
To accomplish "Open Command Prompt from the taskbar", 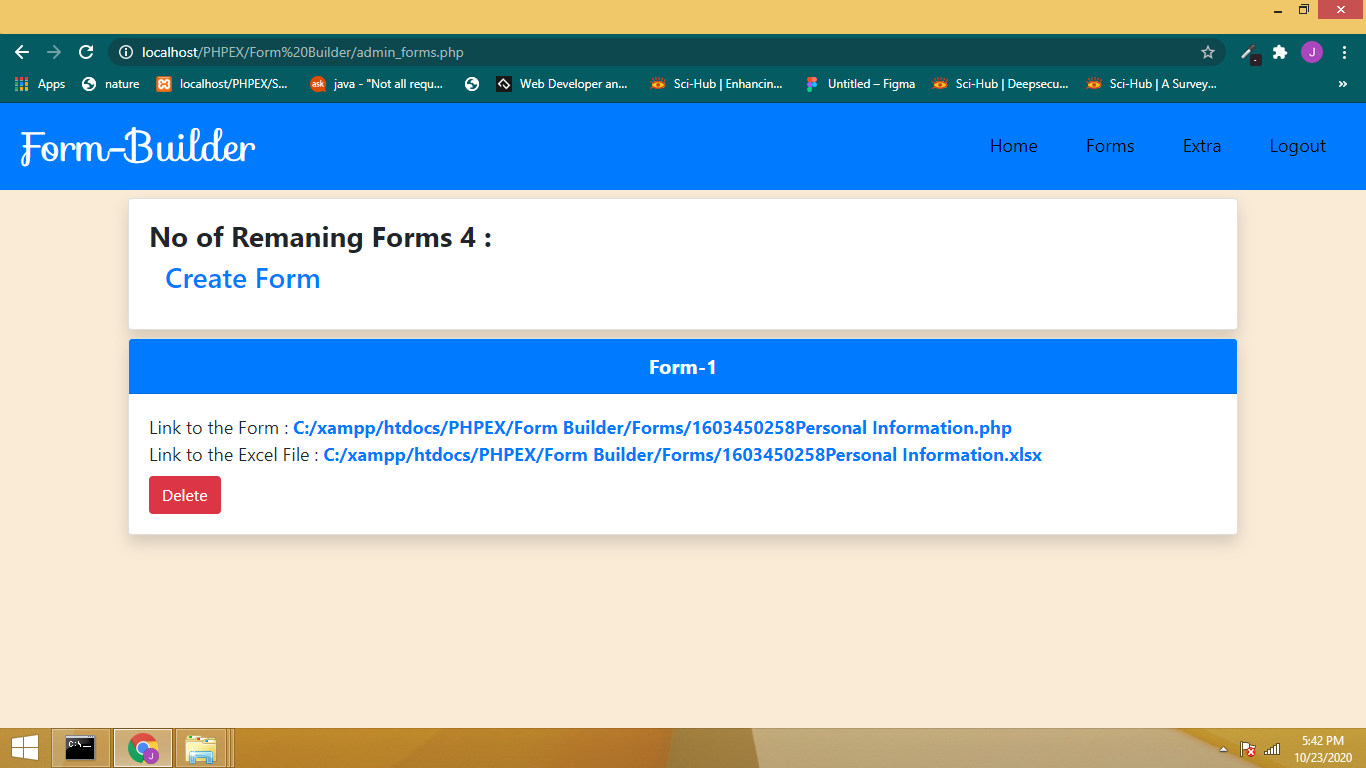I will (x=81, y=748).
